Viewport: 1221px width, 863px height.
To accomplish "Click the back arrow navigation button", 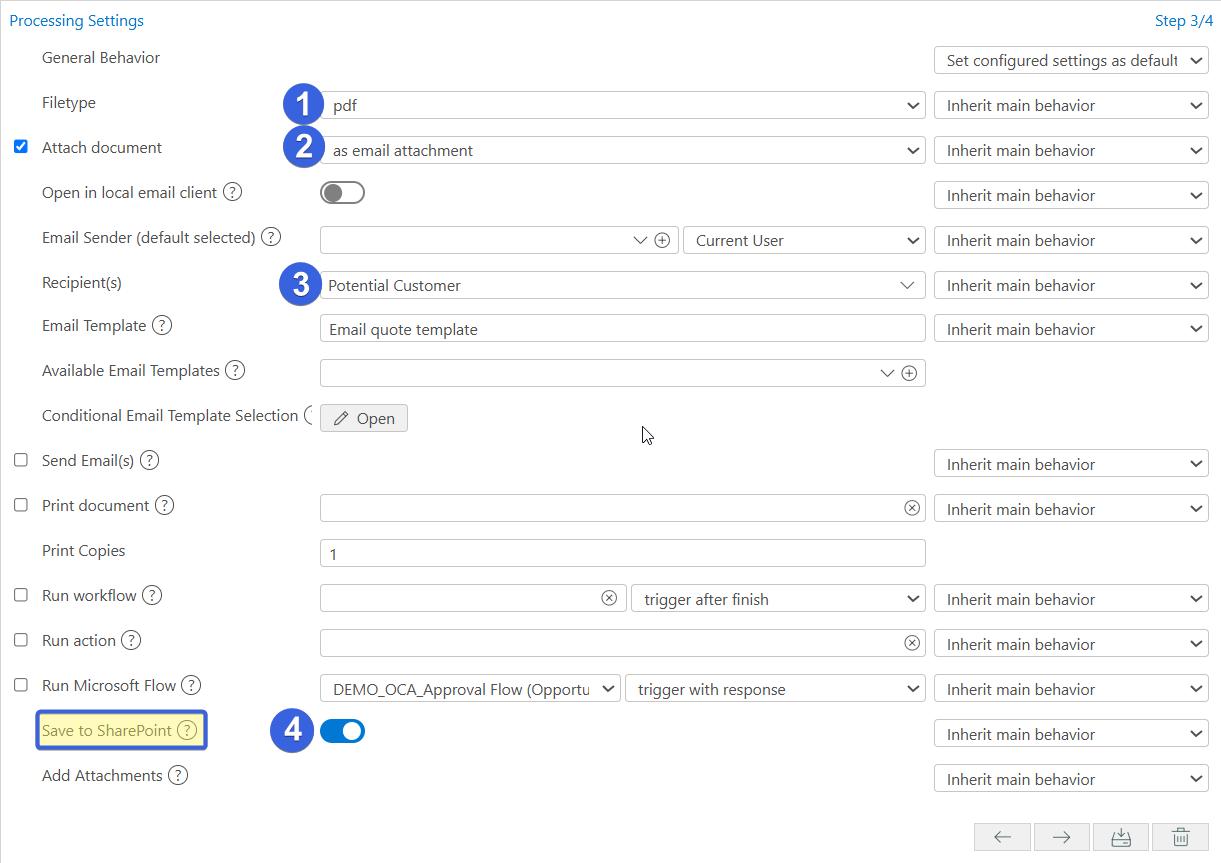I will tap(1003, 837).
